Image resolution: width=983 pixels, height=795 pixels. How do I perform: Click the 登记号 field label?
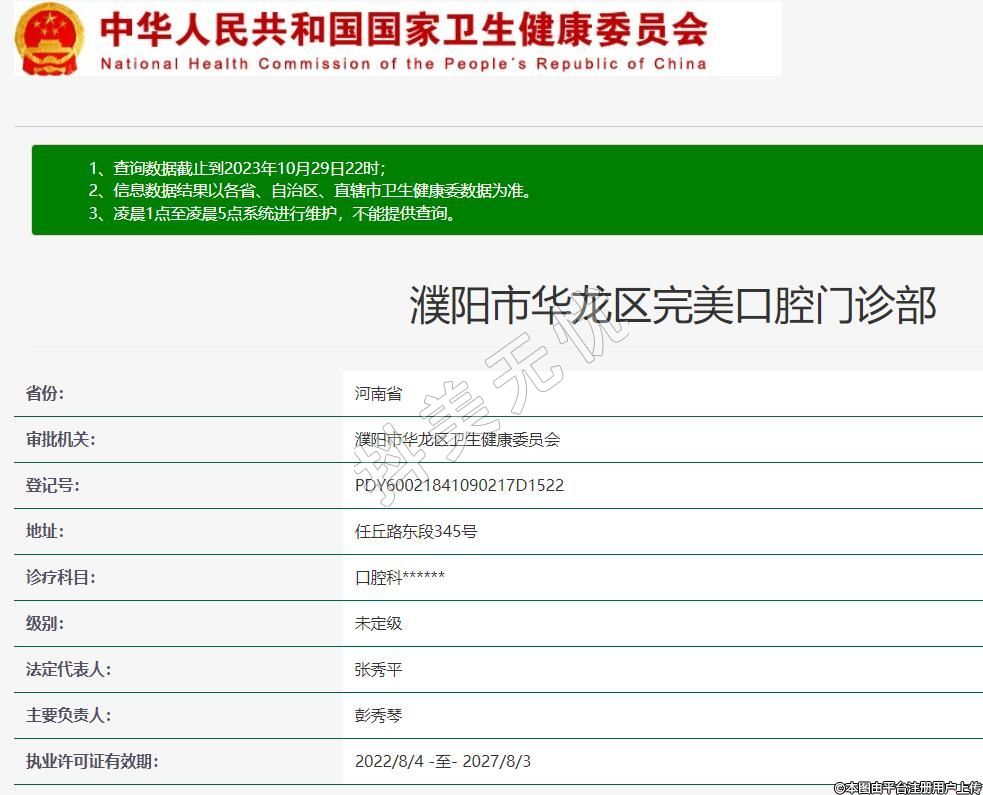[x=52, y=485]
